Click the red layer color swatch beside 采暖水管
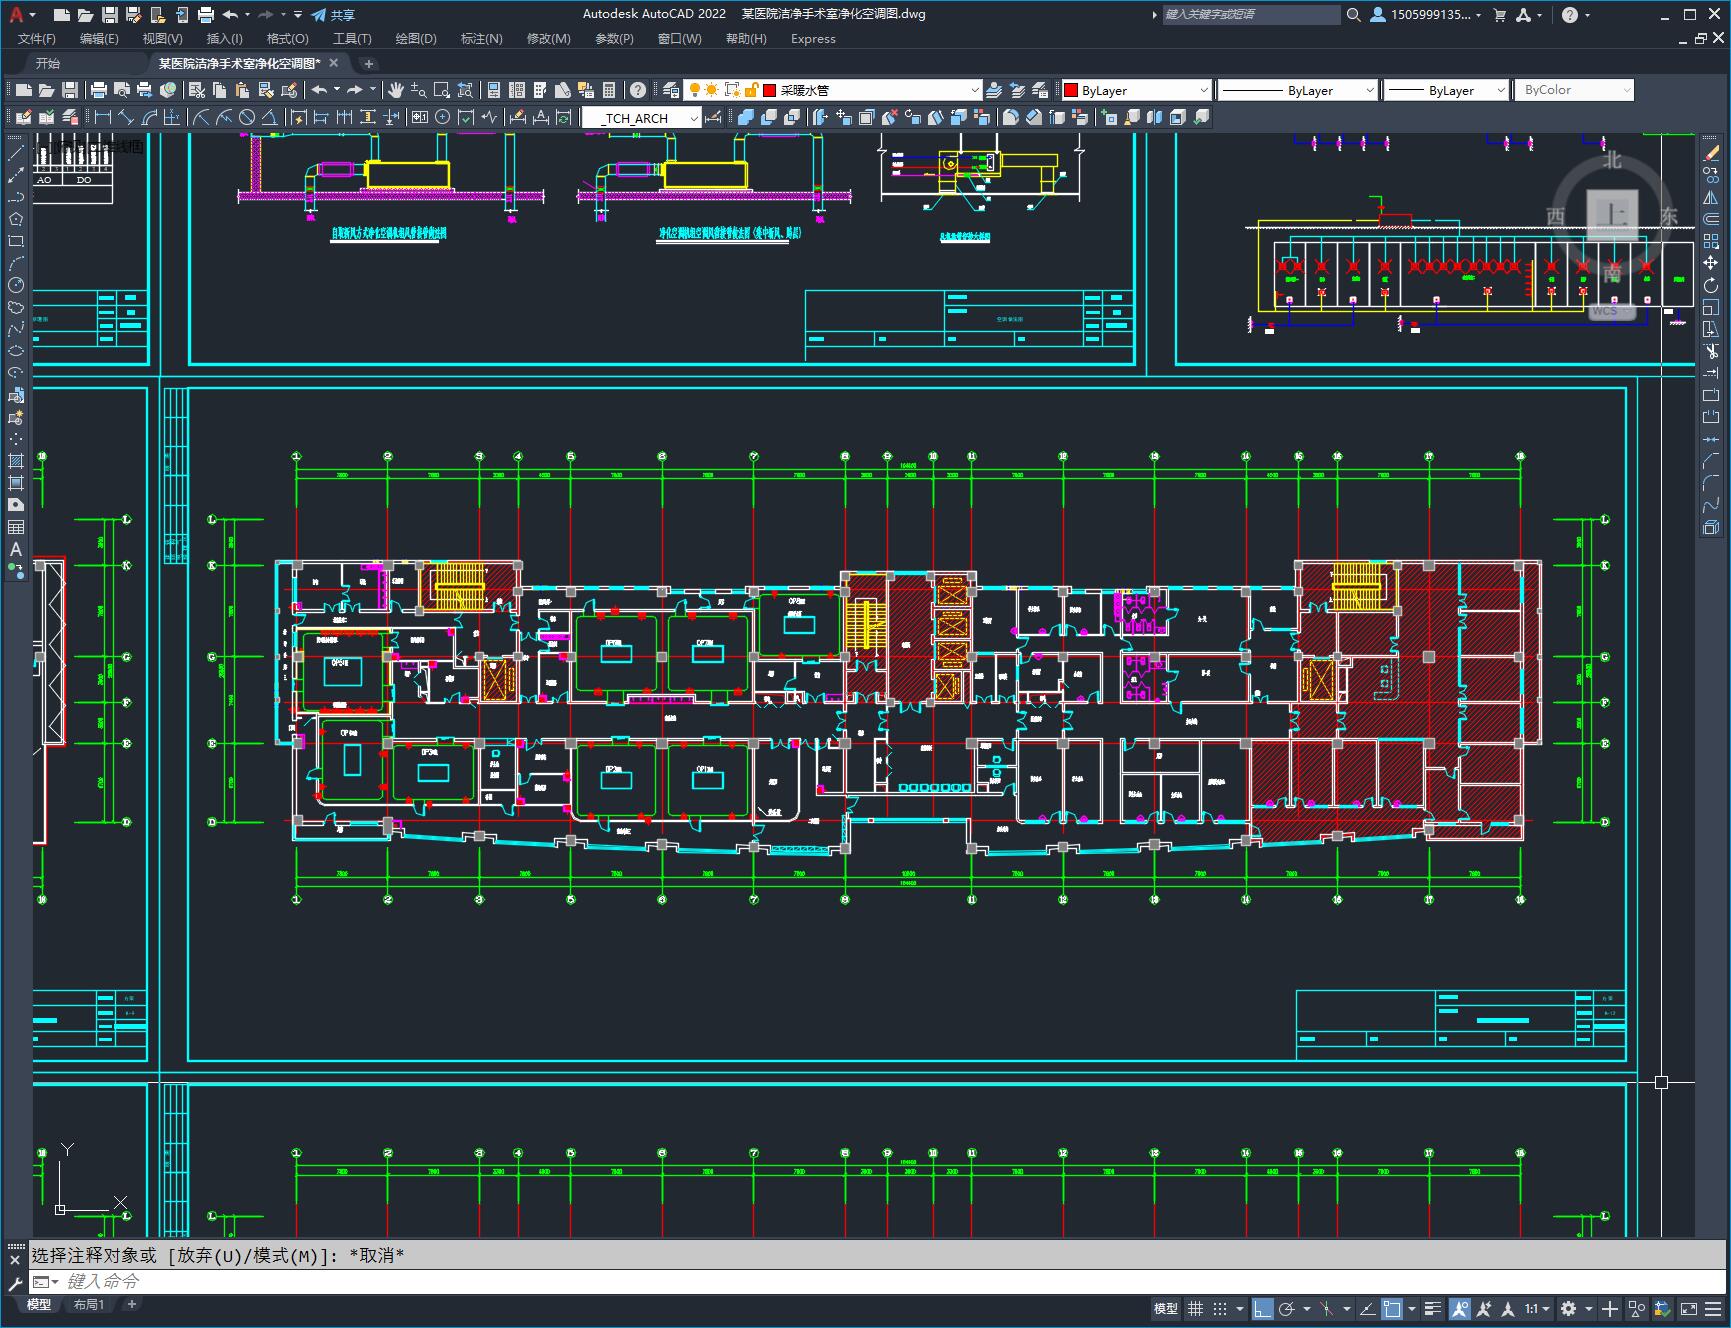The image size is (1731, 1328). (x=770, y=90)
